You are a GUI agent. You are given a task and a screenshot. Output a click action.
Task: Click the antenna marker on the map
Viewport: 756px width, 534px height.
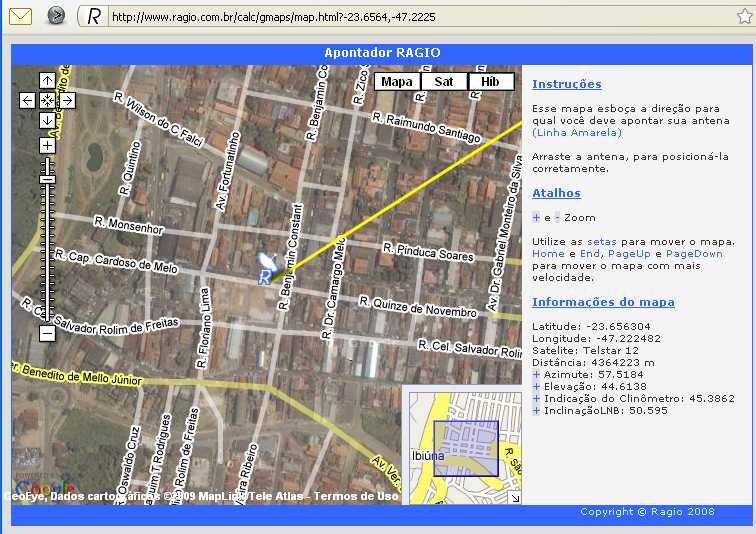tap(266, 268)
